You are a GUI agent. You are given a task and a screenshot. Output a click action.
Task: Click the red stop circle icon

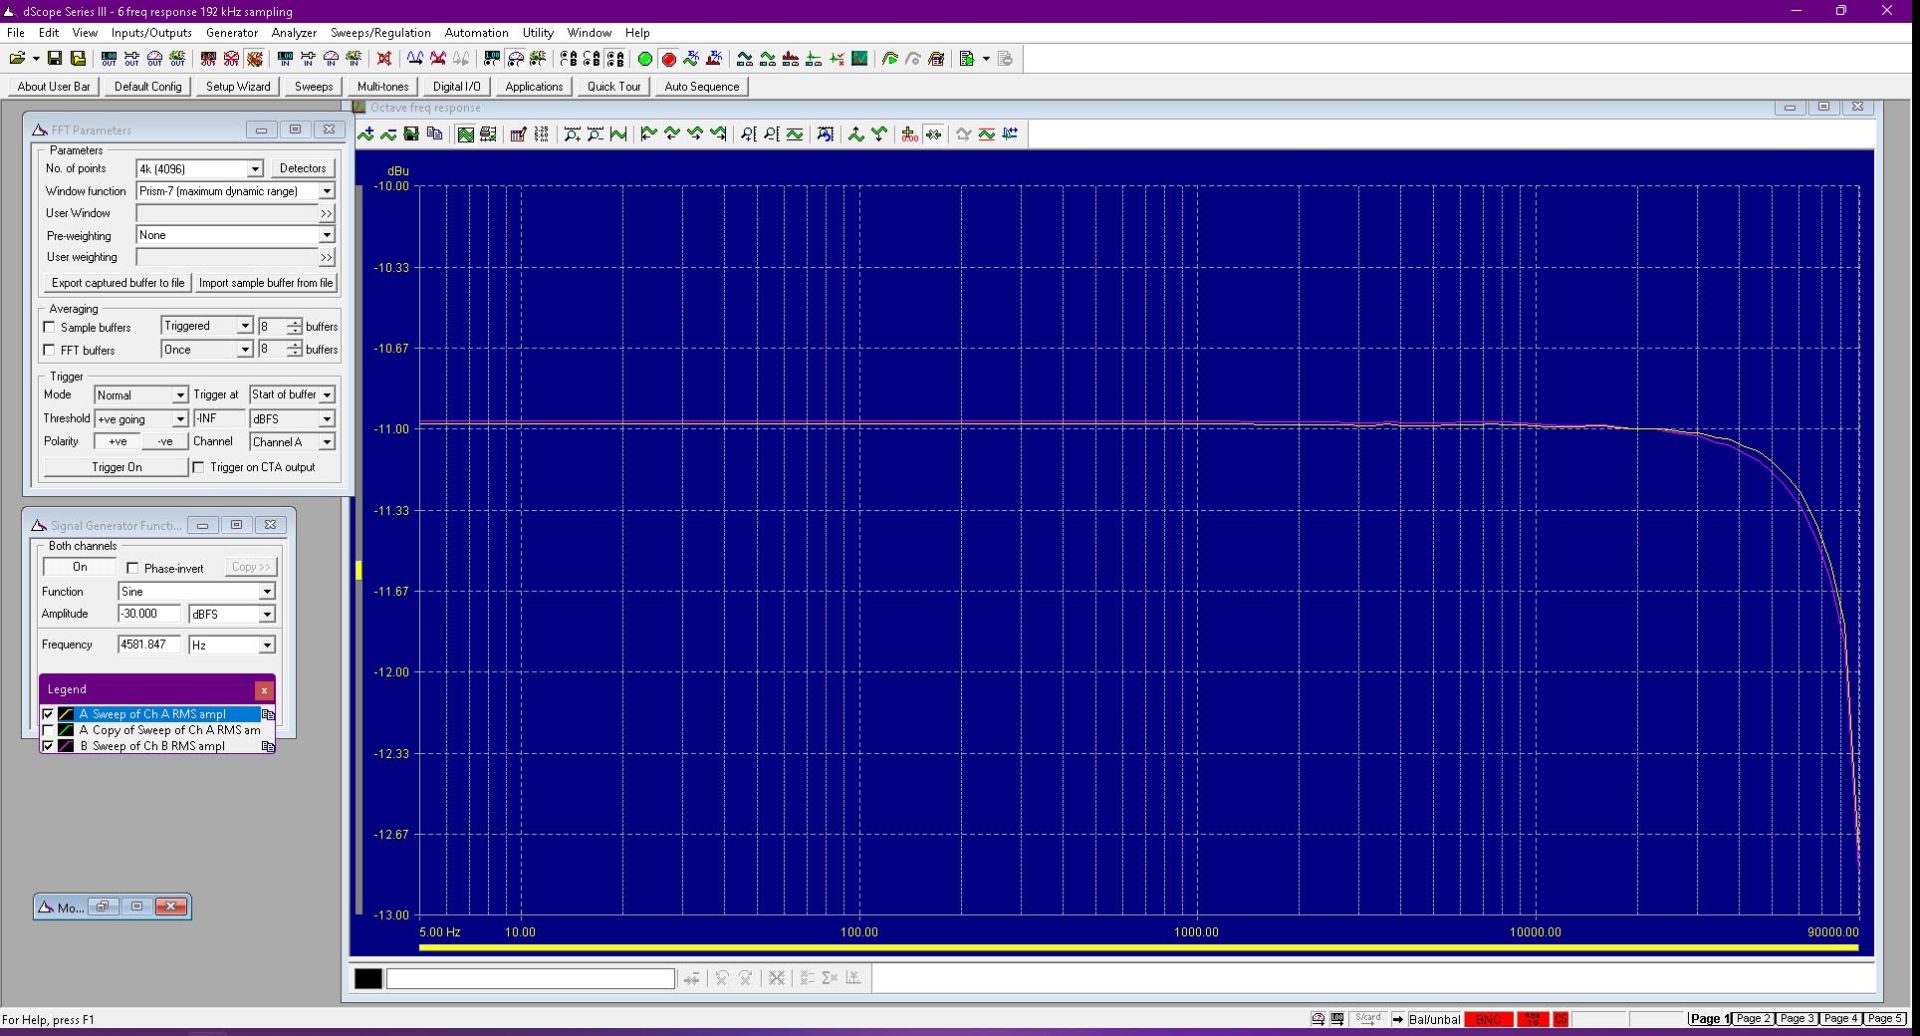[669, 59]
